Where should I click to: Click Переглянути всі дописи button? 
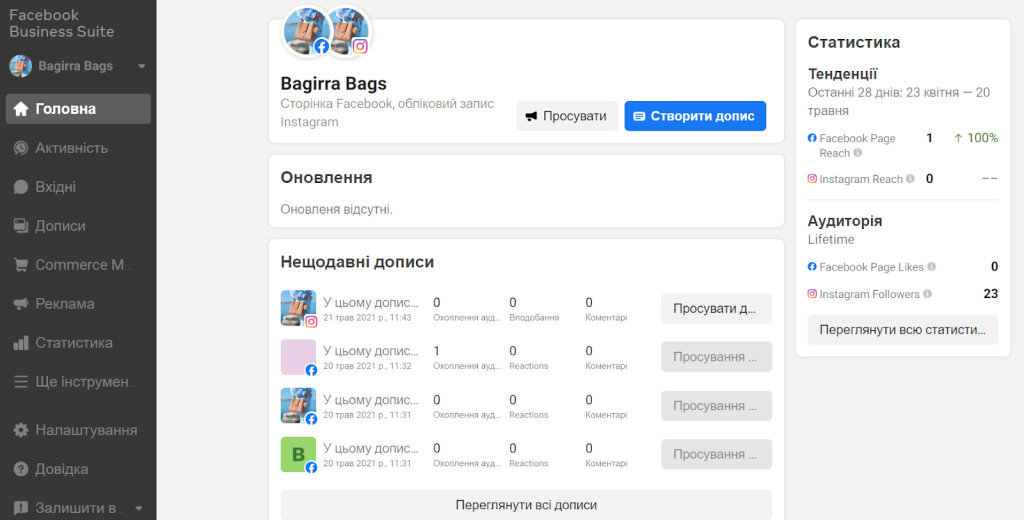(x=526, y=505)
